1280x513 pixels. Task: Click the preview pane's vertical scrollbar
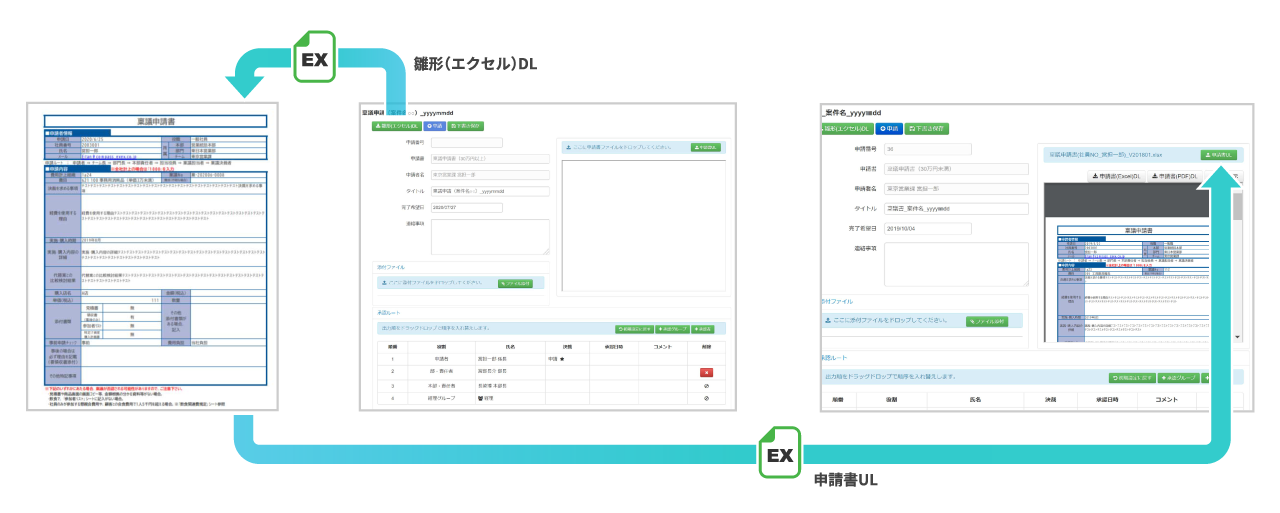click(x=1237, y=260)
